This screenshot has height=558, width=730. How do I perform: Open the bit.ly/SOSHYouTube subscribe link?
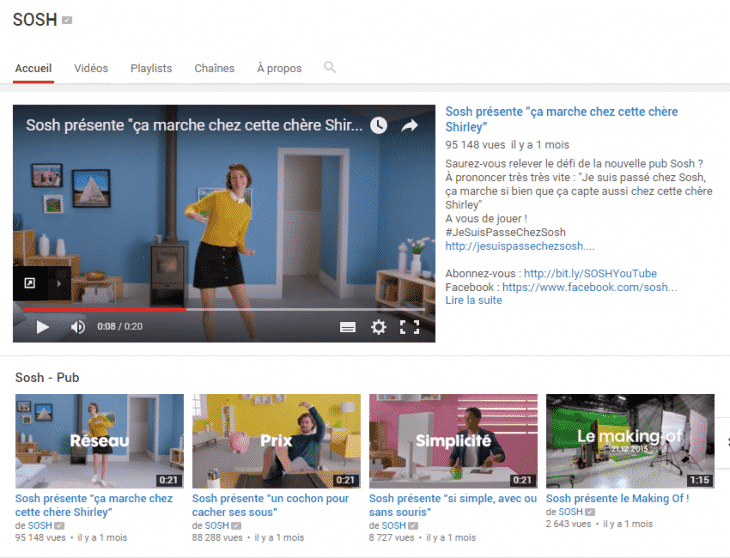(x=590, y=273)
